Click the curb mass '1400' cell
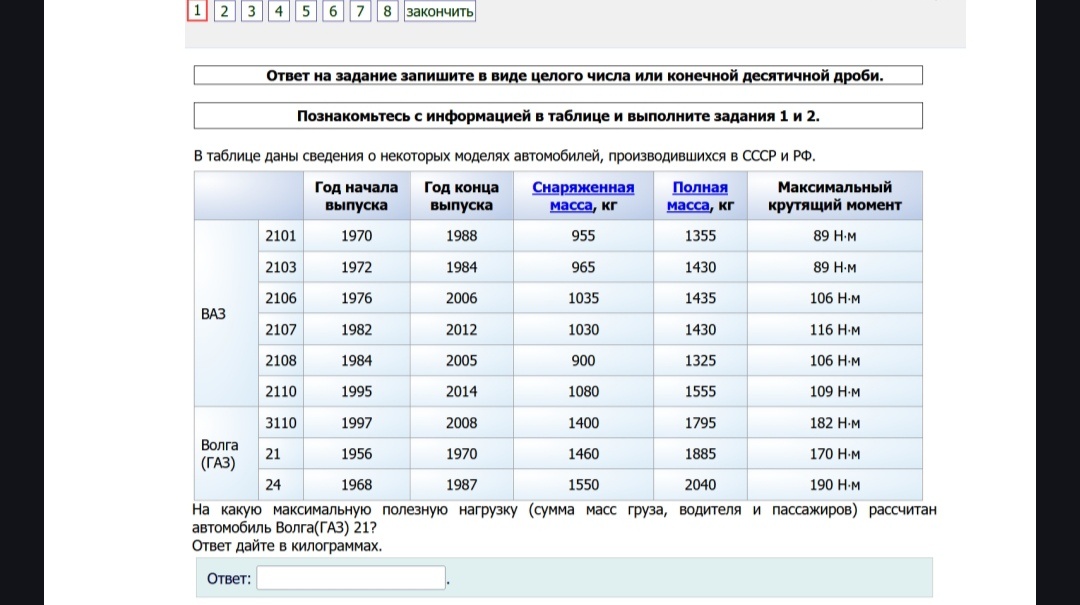This screenshot has height=605, width=1080. (x=583, y=422)
